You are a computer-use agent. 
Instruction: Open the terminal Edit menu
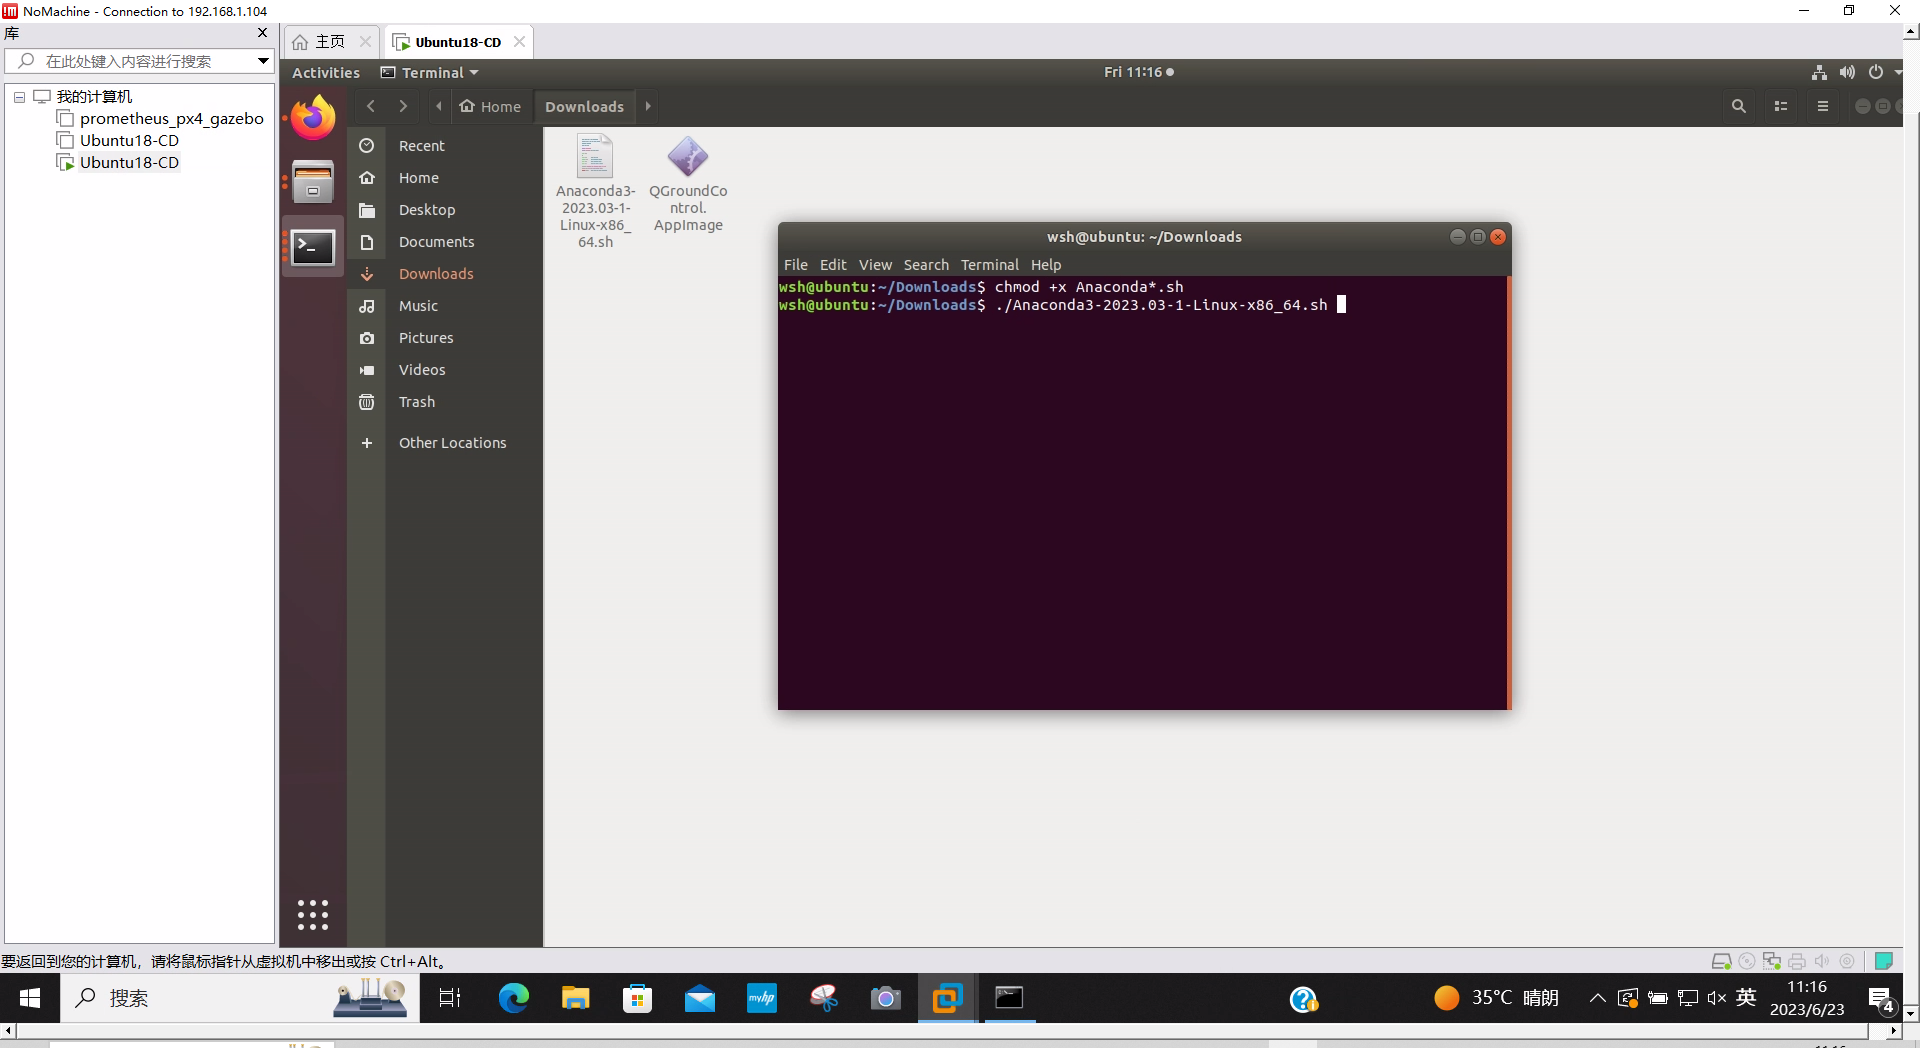coord(833,265)
